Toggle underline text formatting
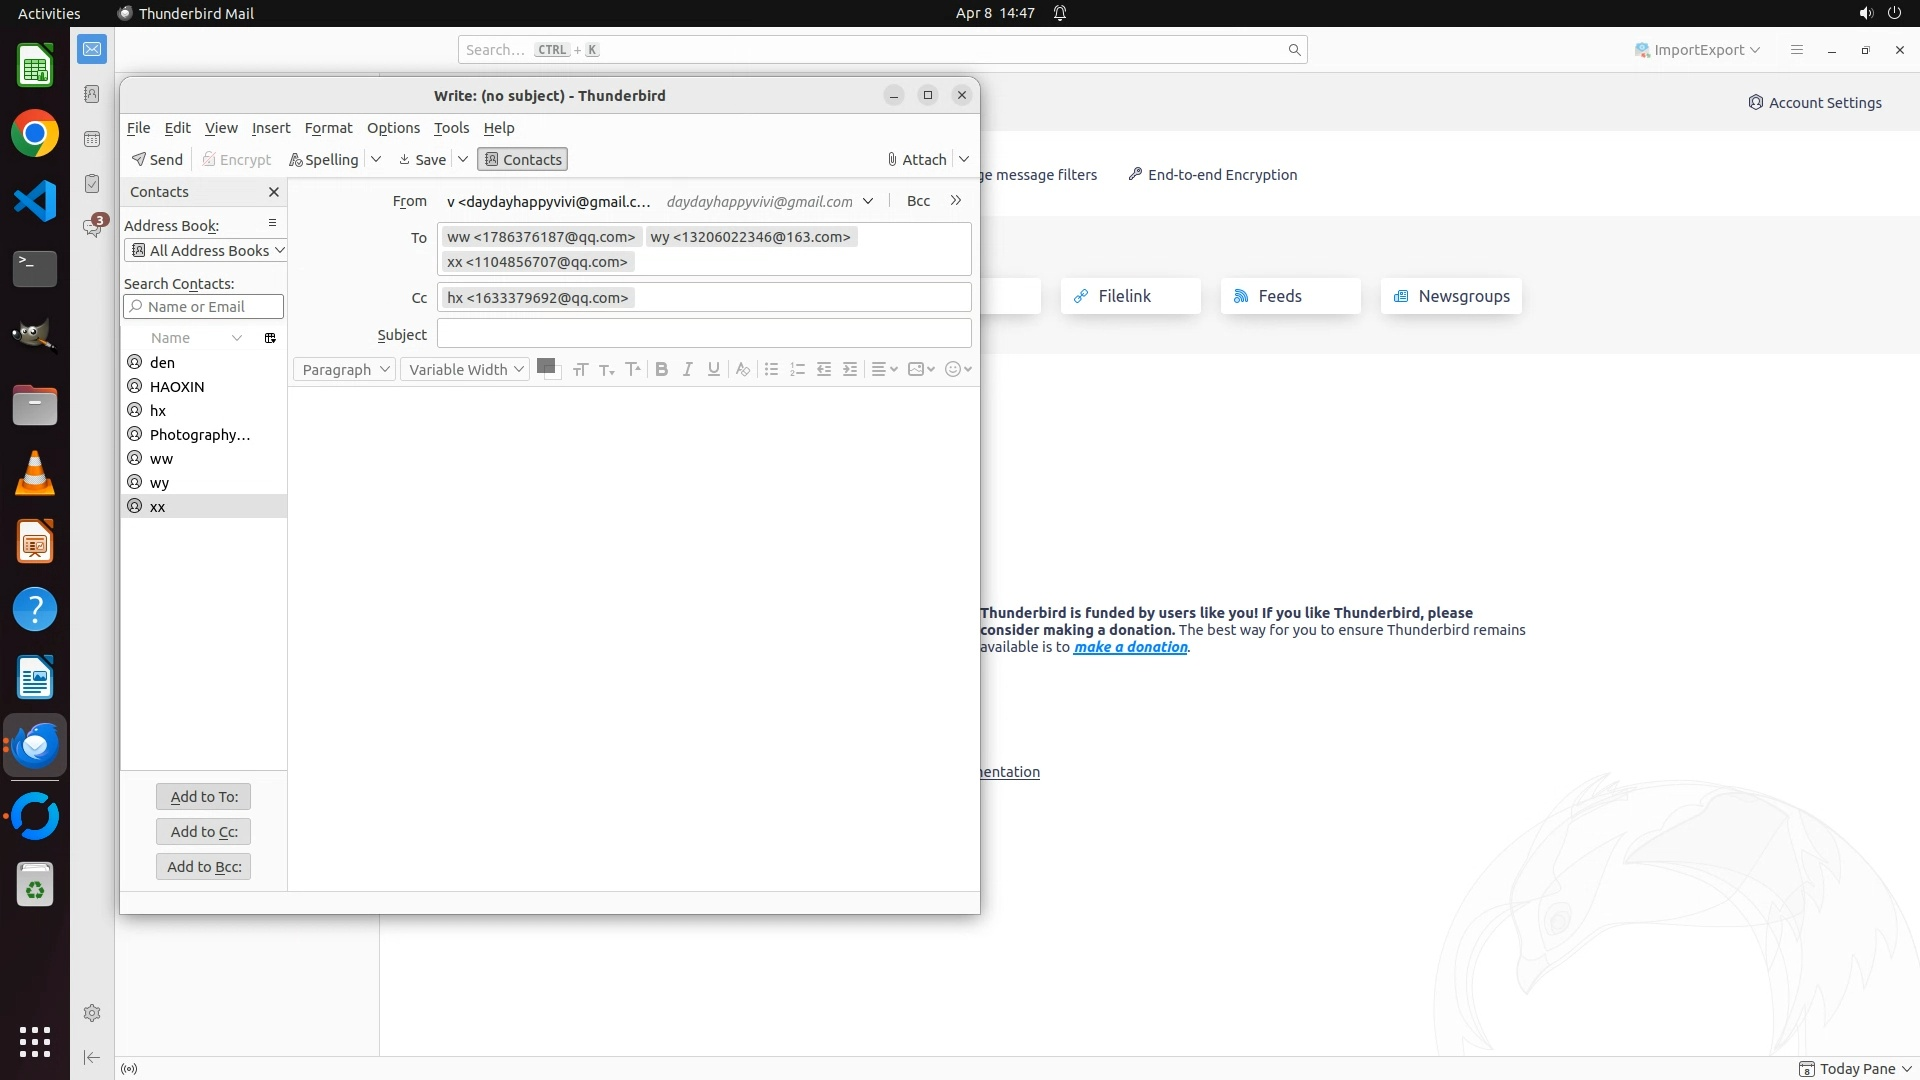The width and height of the screenshot is (1920, 1080). (713, 369)
